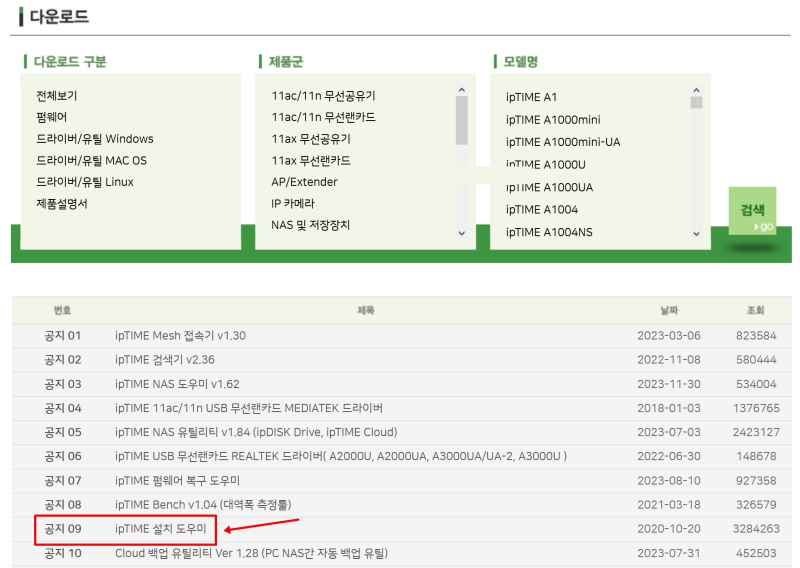Screen dimensions: 800x568
Task: Select model ipTIME A1000UA
Action: tap(549, 187)
